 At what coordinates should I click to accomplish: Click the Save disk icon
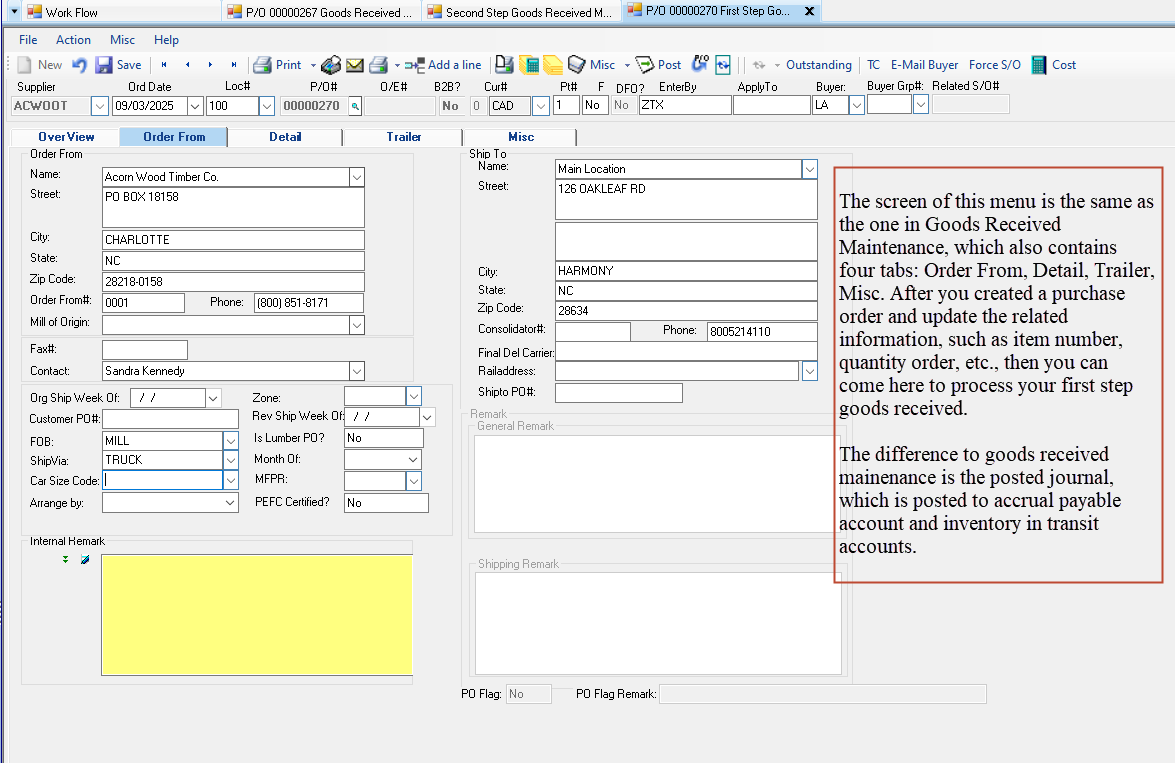104,65
